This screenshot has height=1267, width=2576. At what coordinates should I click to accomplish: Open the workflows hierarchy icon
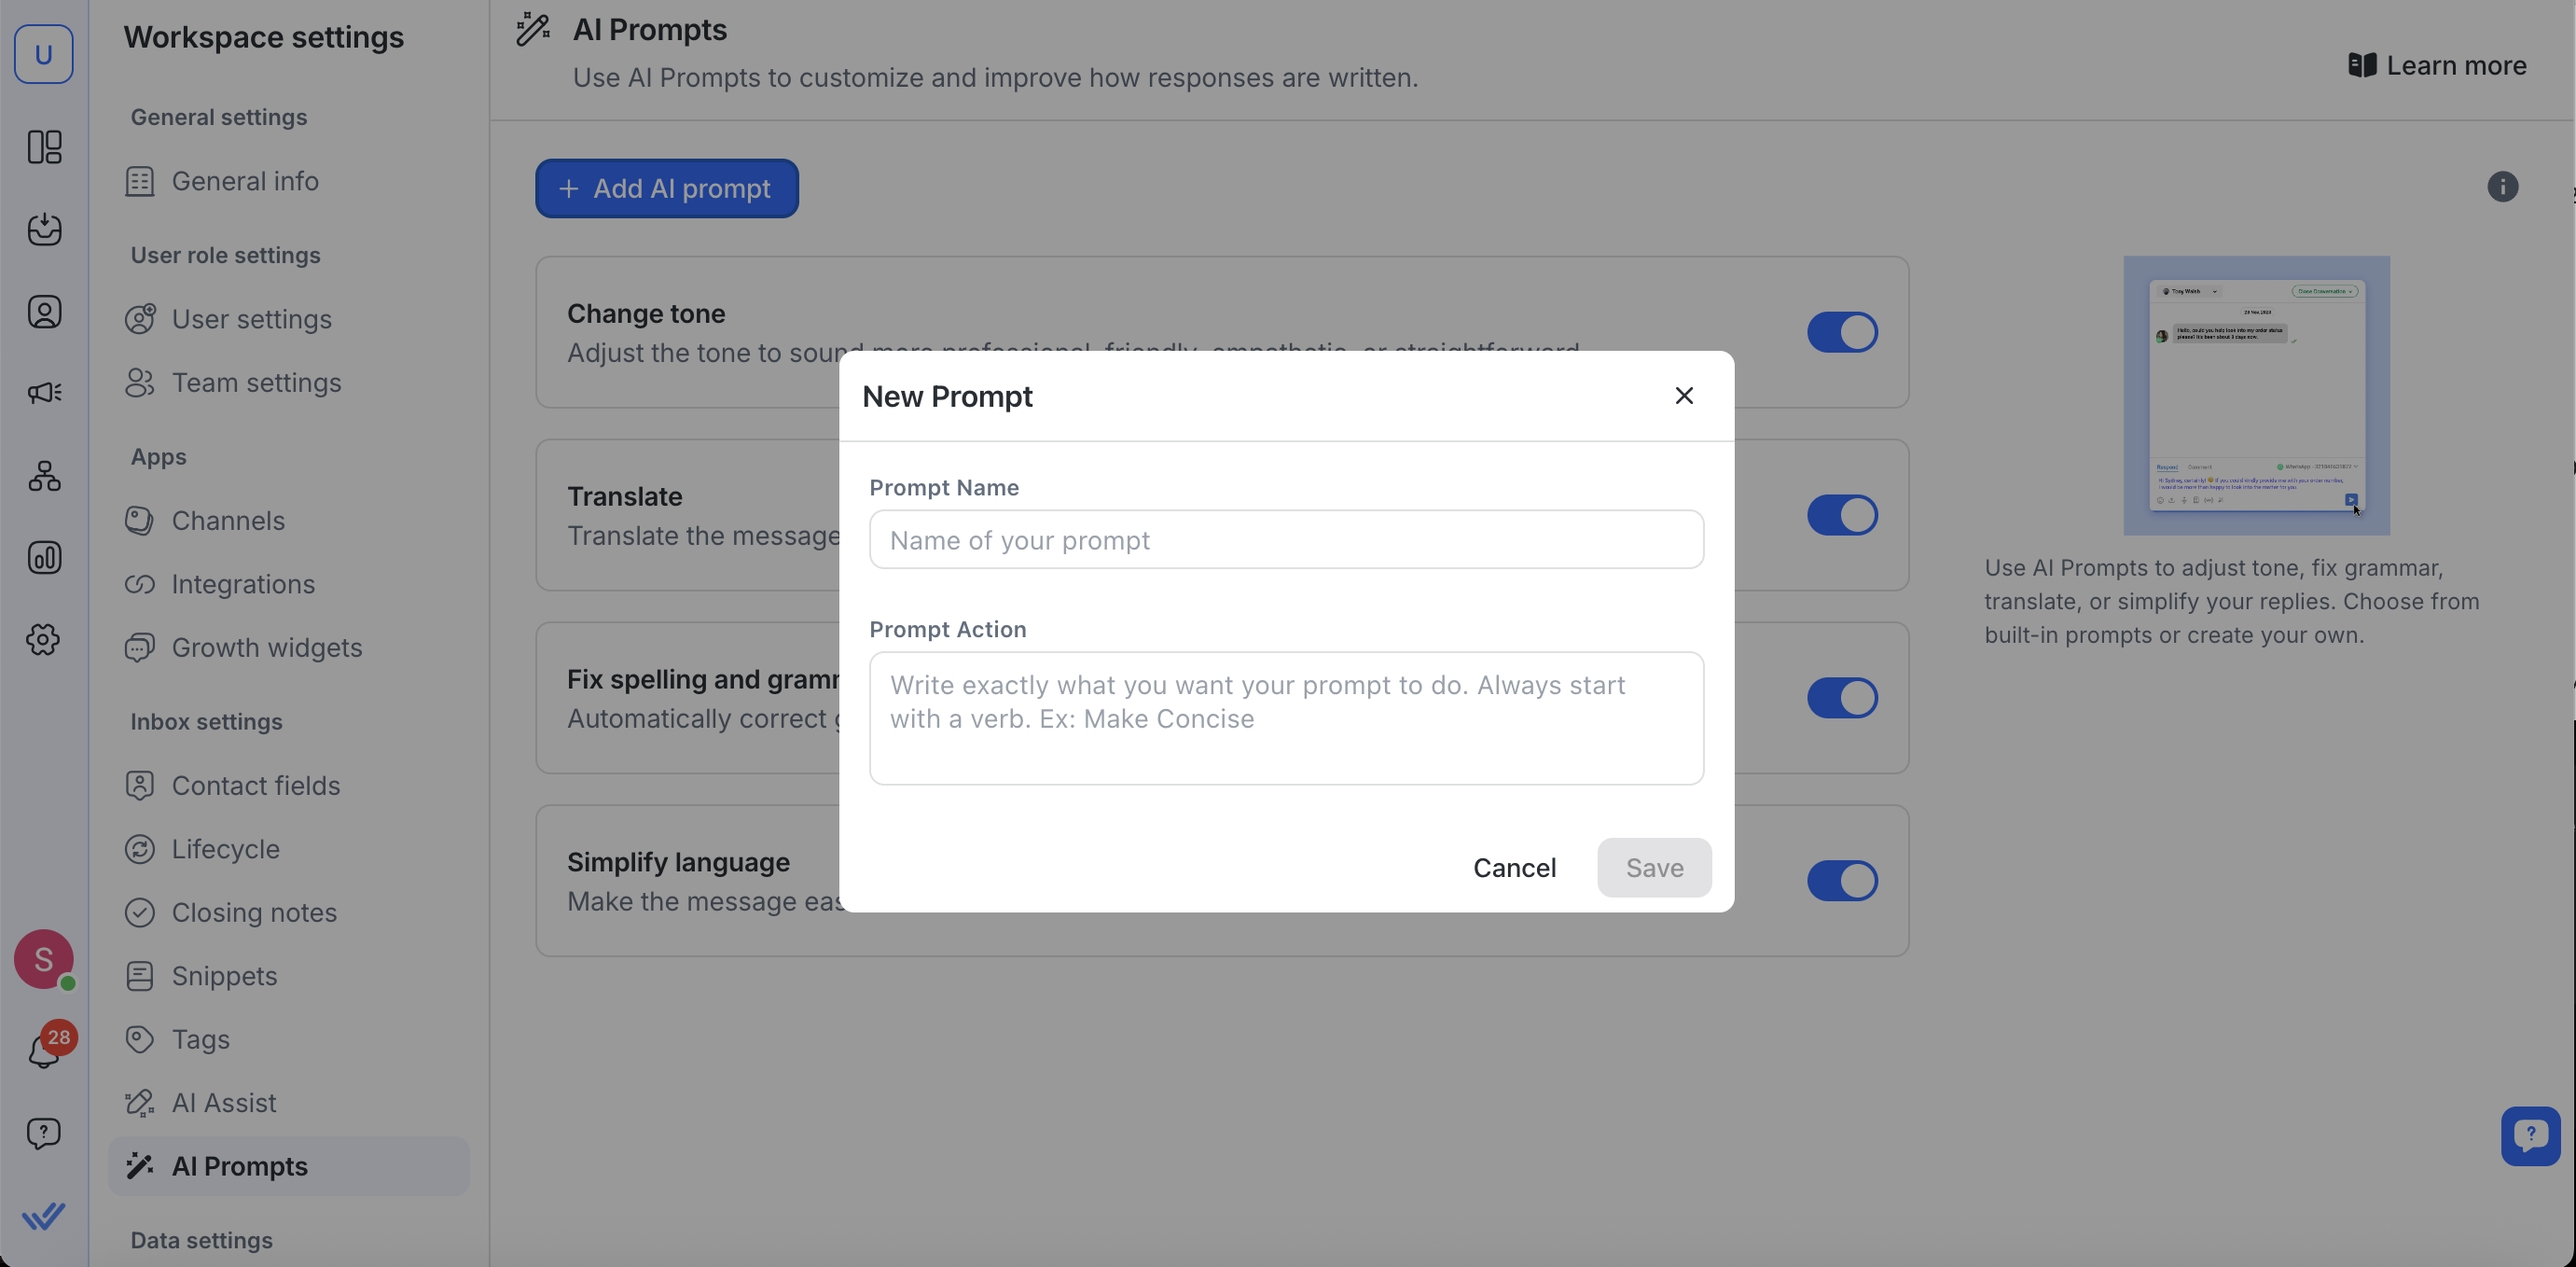tap(44, 476)
